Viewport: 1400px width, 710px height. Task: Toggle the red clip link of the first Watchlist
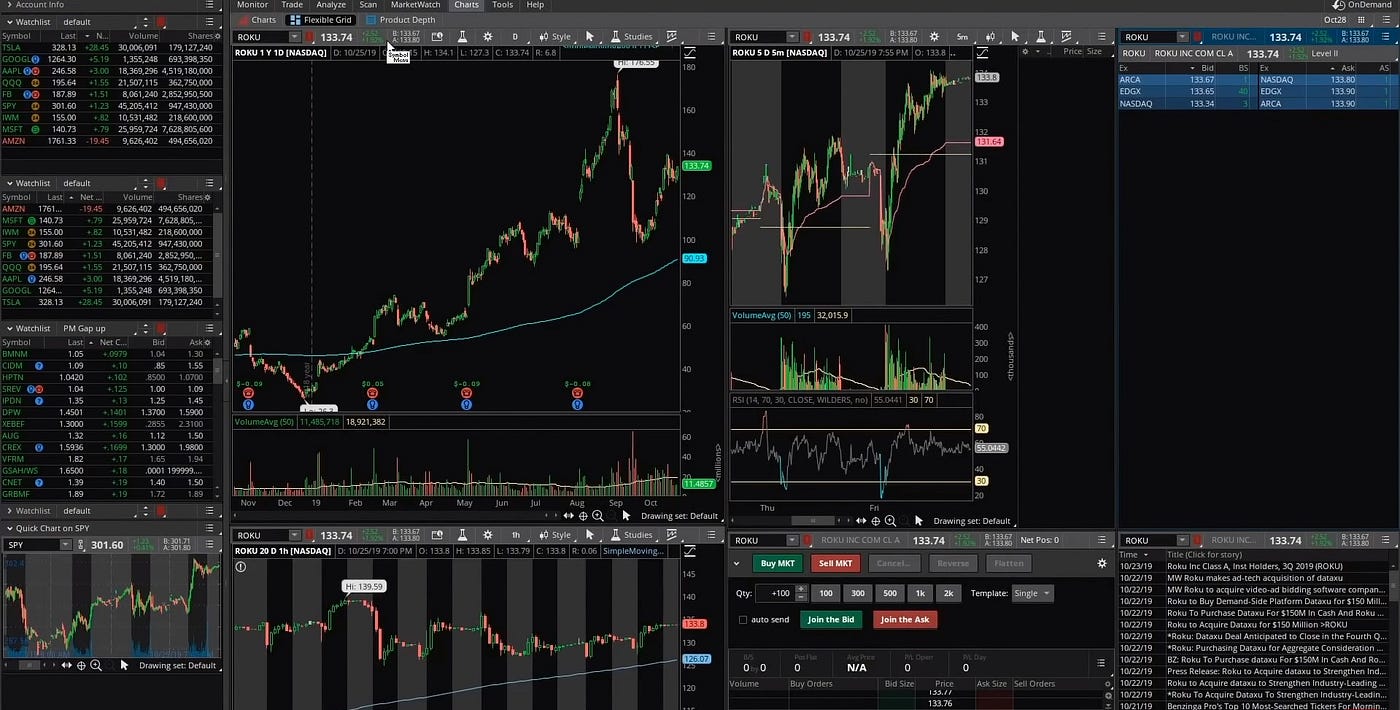[x=161, y=22]
